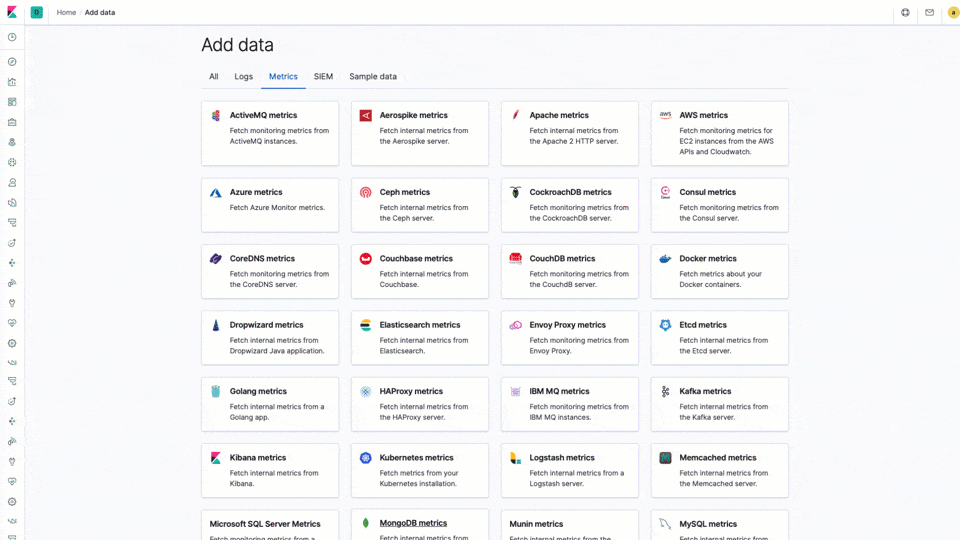
Task: Open the Sample data tab
Action: pos(373,77)
